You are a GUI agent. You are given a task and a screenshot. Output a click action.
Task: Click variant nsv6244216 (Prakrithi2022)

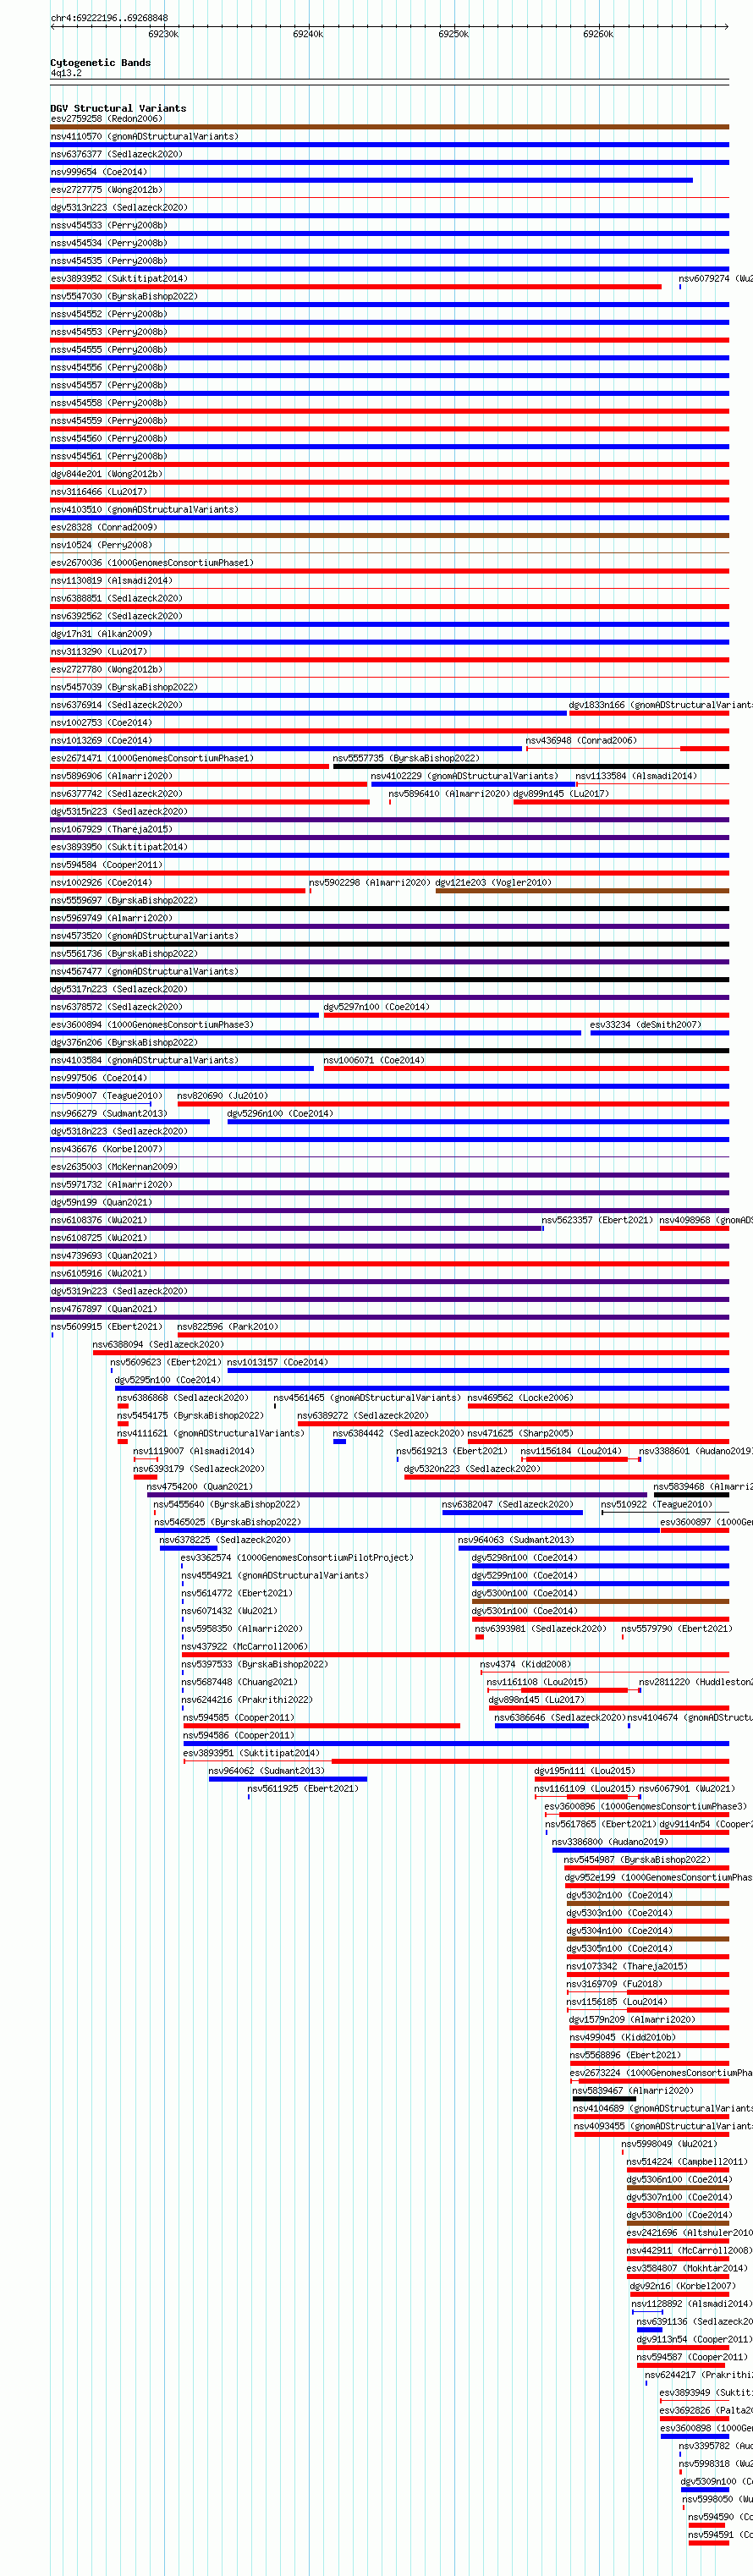click(247, 1700)
